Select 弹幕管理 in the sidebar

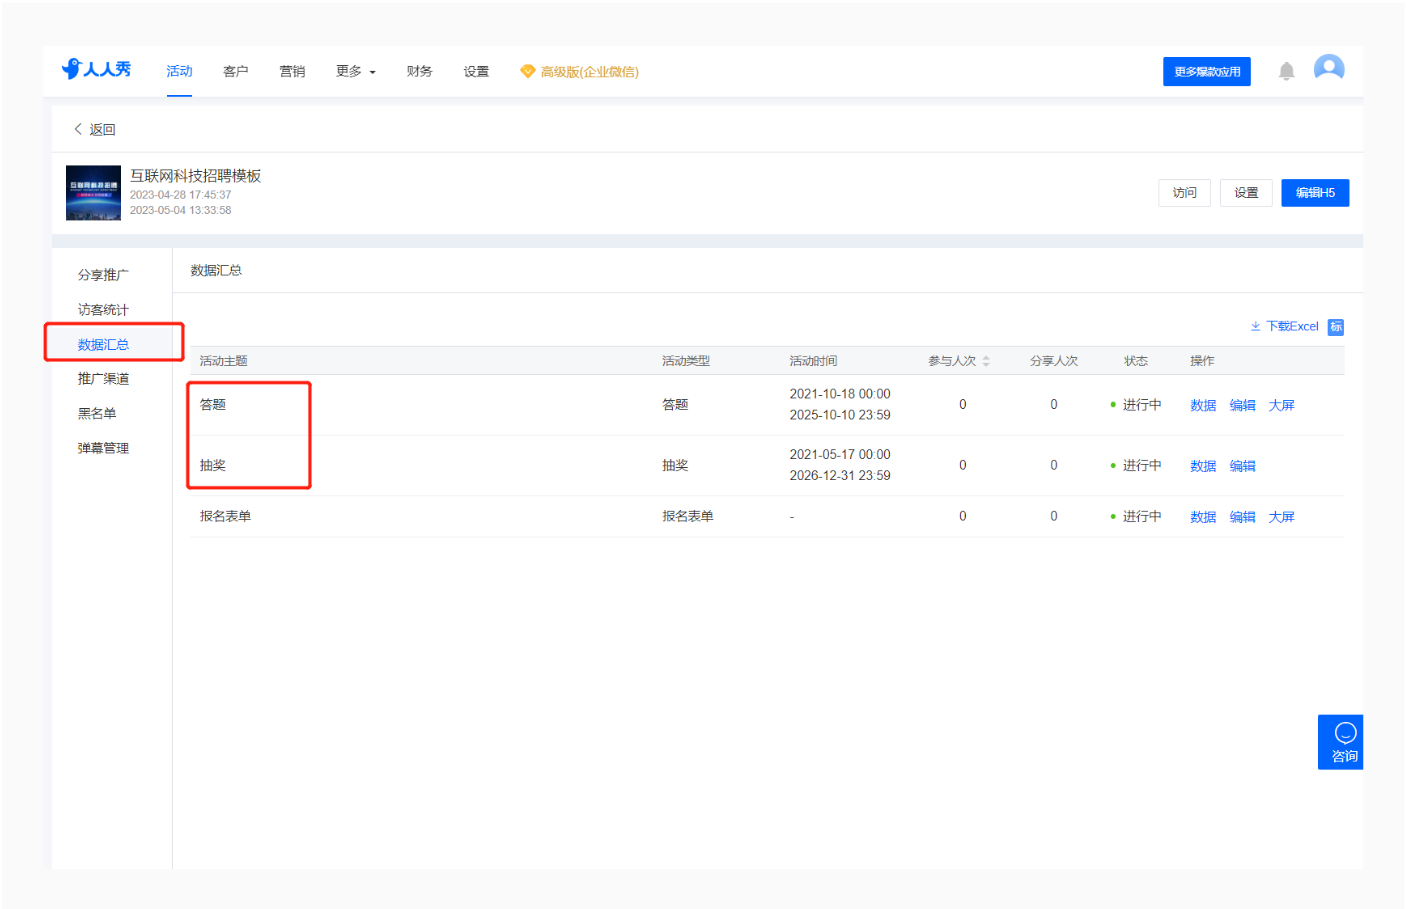[x=103, y=448]
